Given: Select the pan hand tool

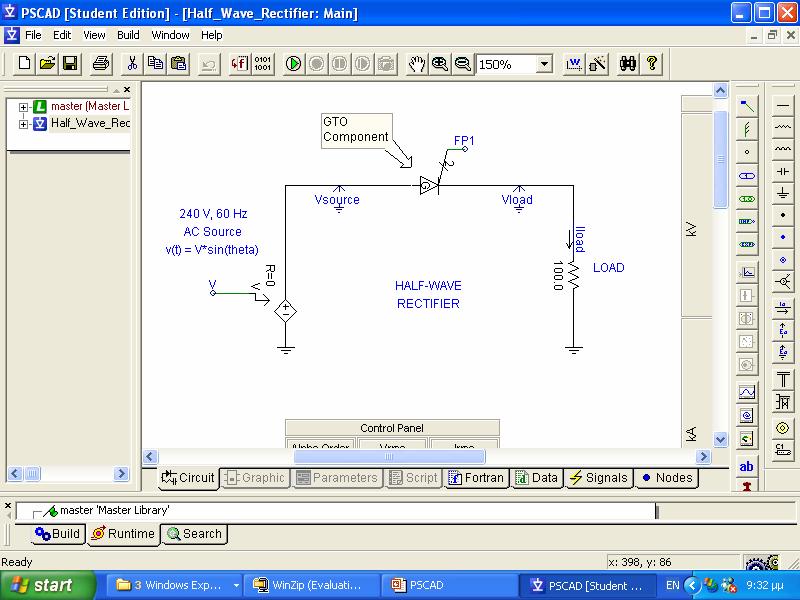Looking at the screenshot, I should (417, 64).
